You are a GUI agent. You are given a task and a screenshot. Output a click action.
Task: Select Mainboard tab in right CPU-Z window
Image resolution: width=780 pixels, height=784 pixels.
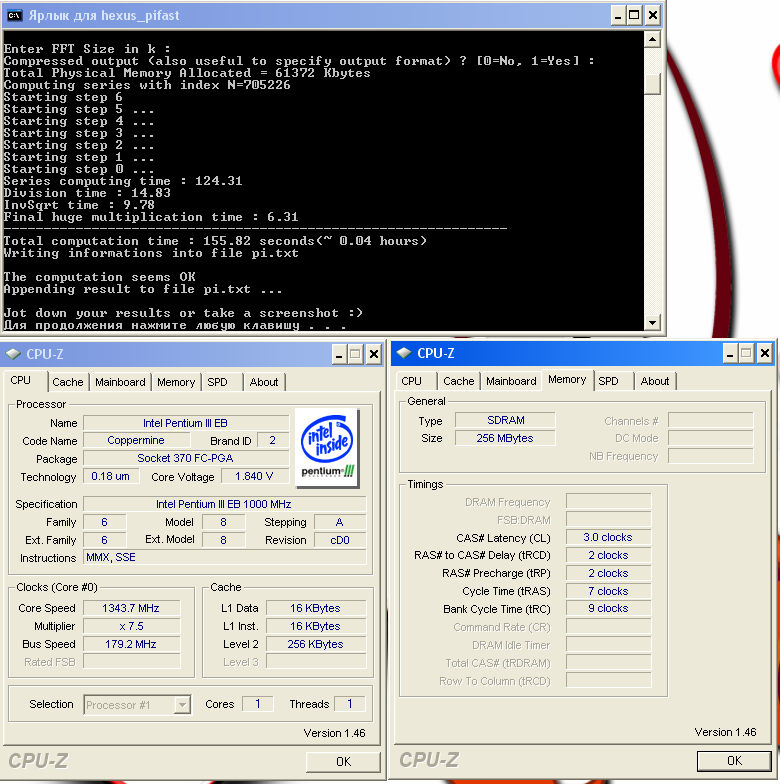(511, 381)
